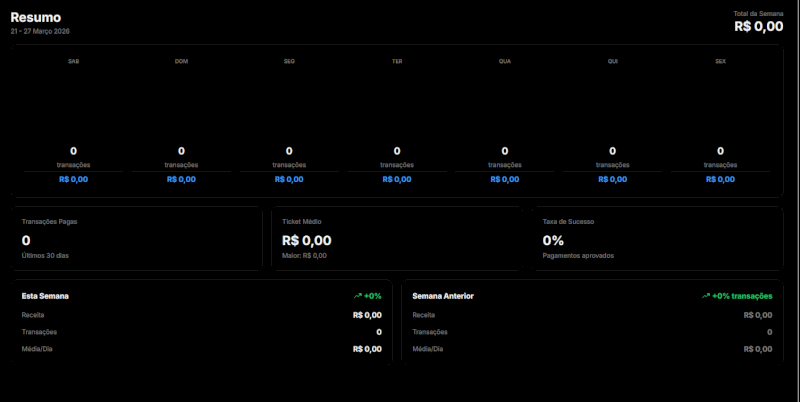The height and width of the screenshot is (402, 800).
Task: Click Média/Dia value in Semana Anterior
Action: (x=758, y=349)
